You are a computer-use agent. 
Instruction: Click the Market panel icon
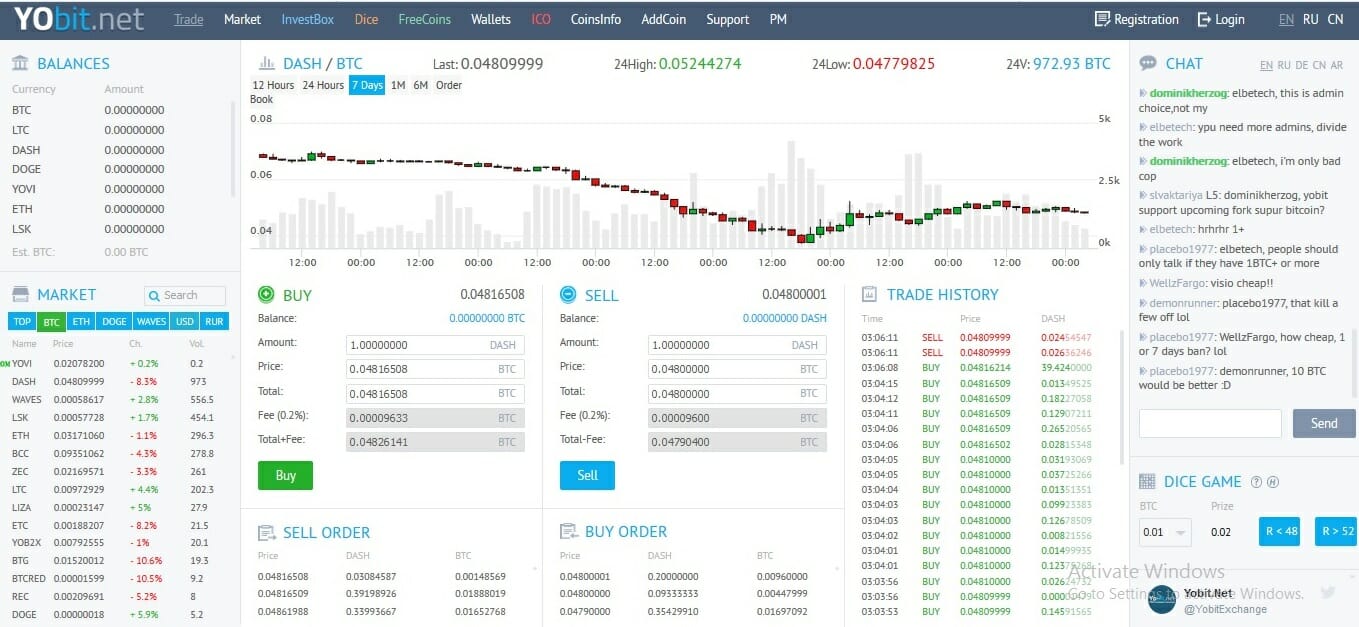point(20,294)
